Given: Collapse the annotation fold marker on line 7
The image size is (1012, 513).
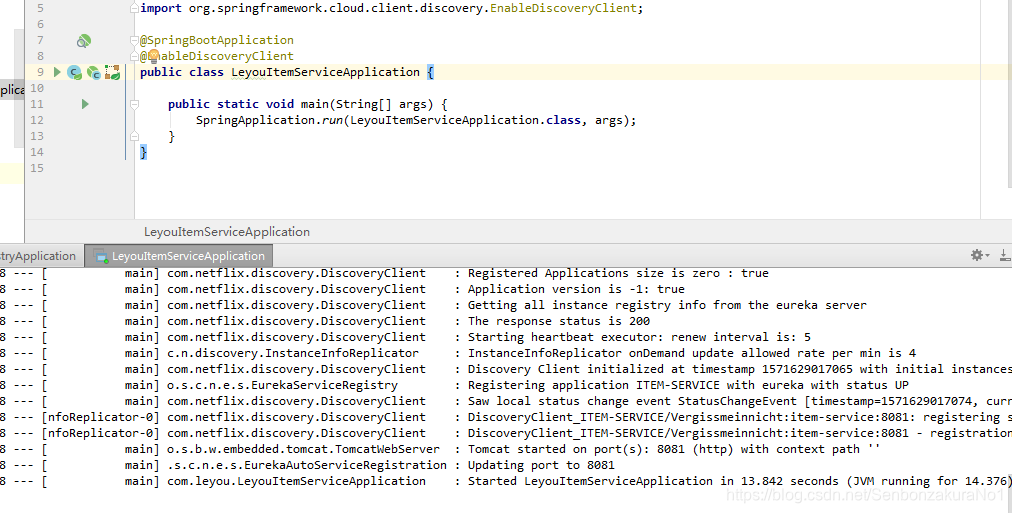Looking at the screenshot, I should [x=134, y=40].
